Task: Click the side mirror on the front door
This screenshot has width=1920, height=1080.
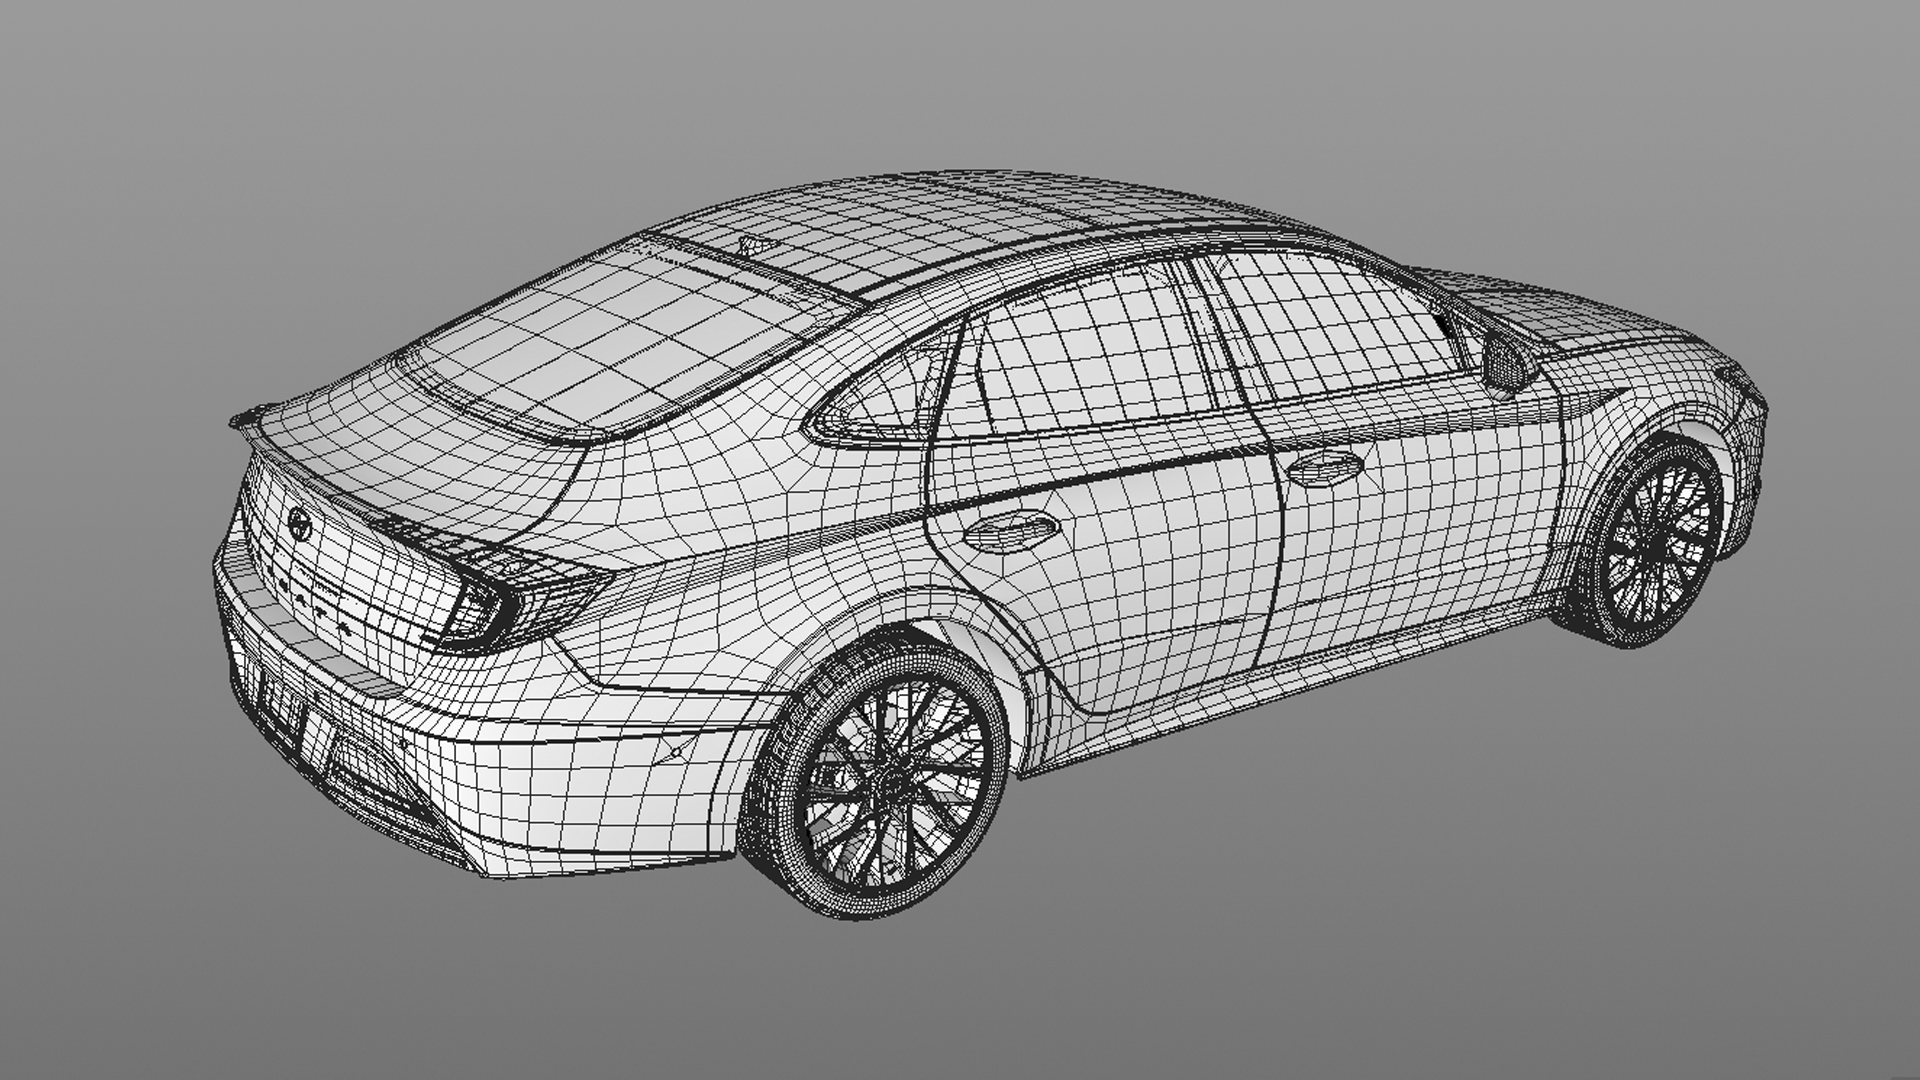Action: (1505, 360)
